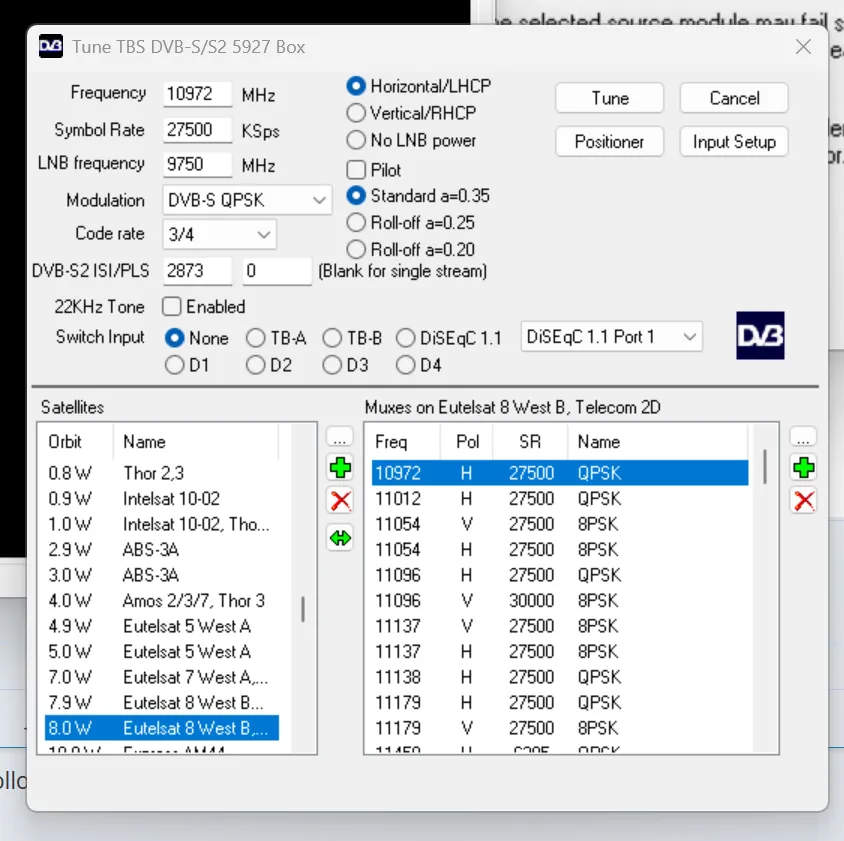Click the PLS field showing 0
Screen dimensions: 844x841
tap(277, 270)
